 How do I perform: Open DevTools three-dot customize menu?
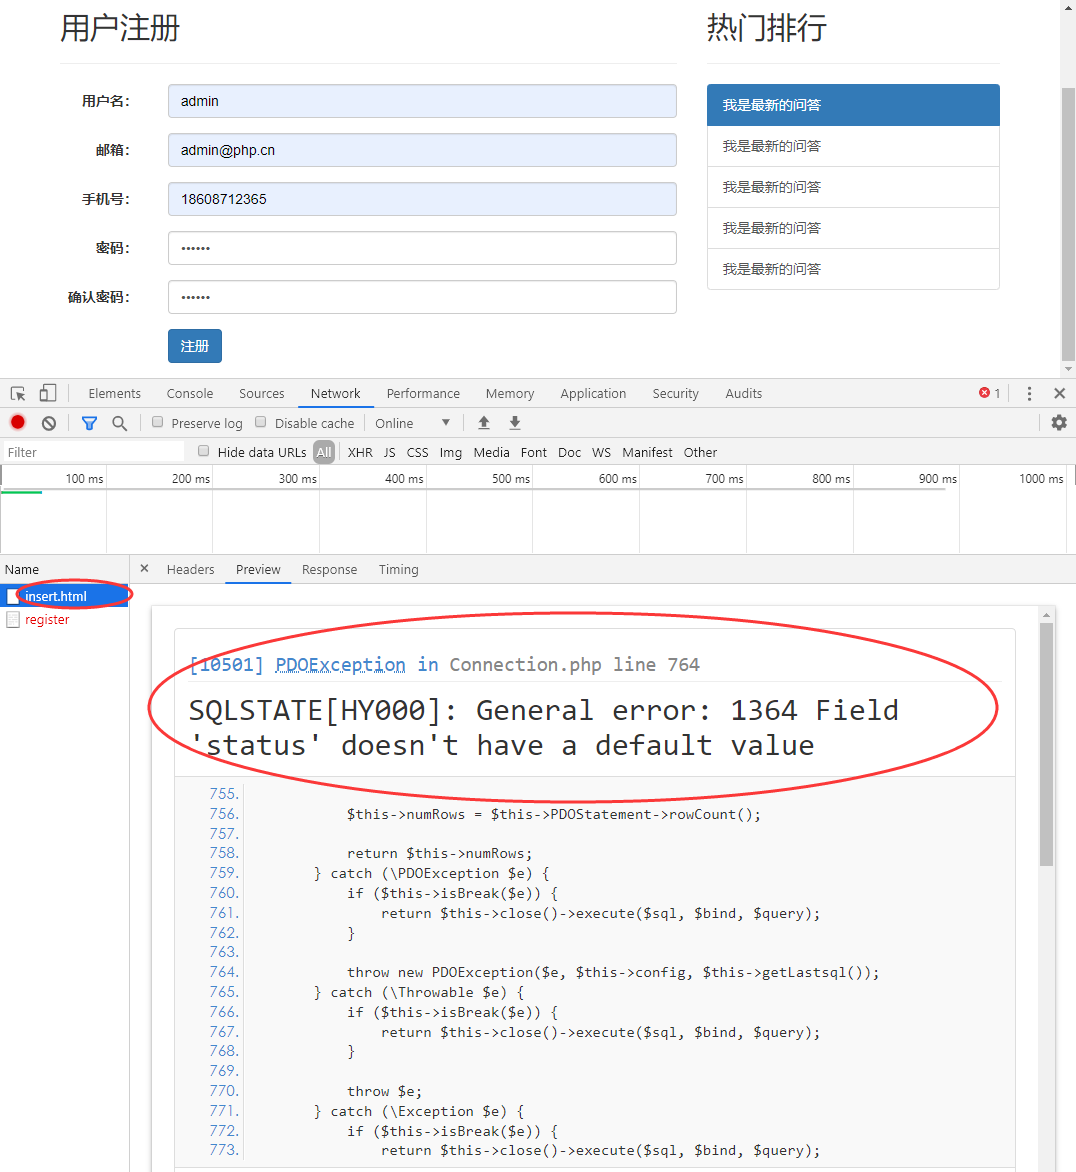(x=1029, y=394)
